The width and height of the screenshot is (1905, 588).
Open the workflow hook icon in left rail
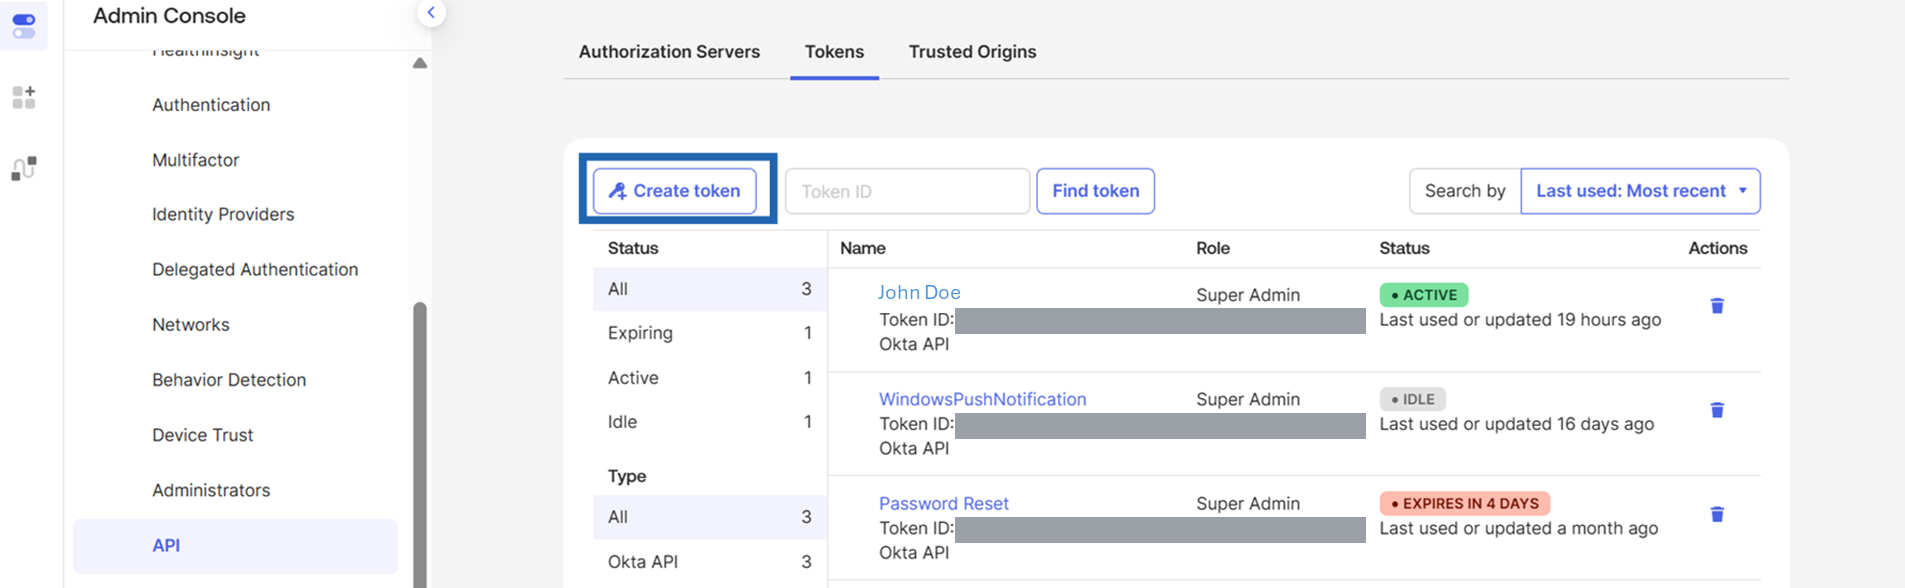[x=24, y=168]
